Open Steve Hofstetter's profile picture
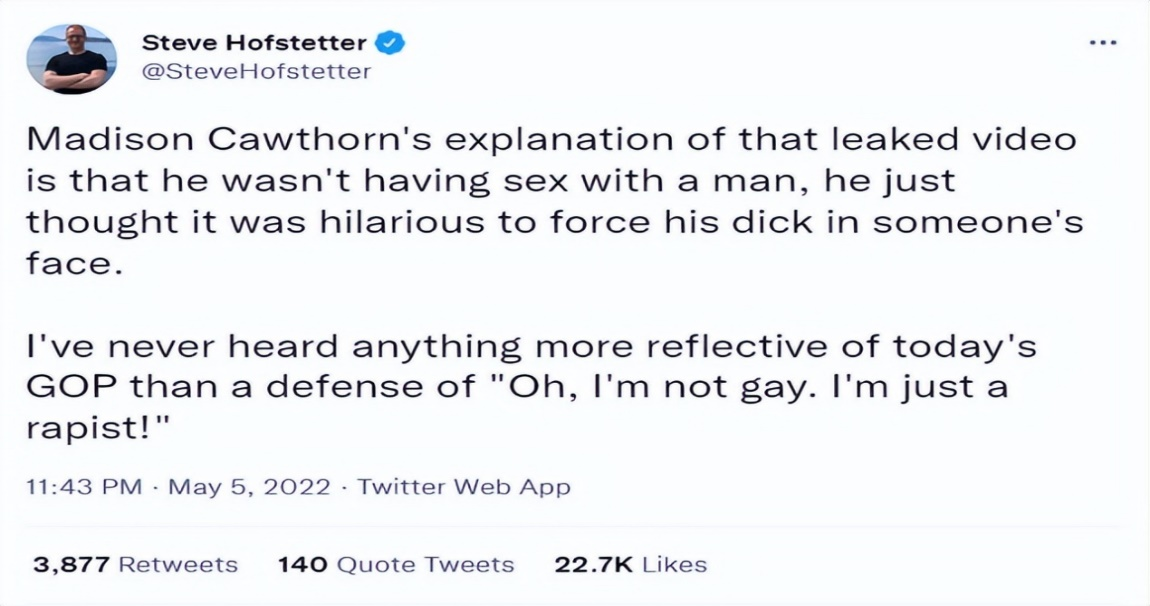1150x606 pixels. 68,59
